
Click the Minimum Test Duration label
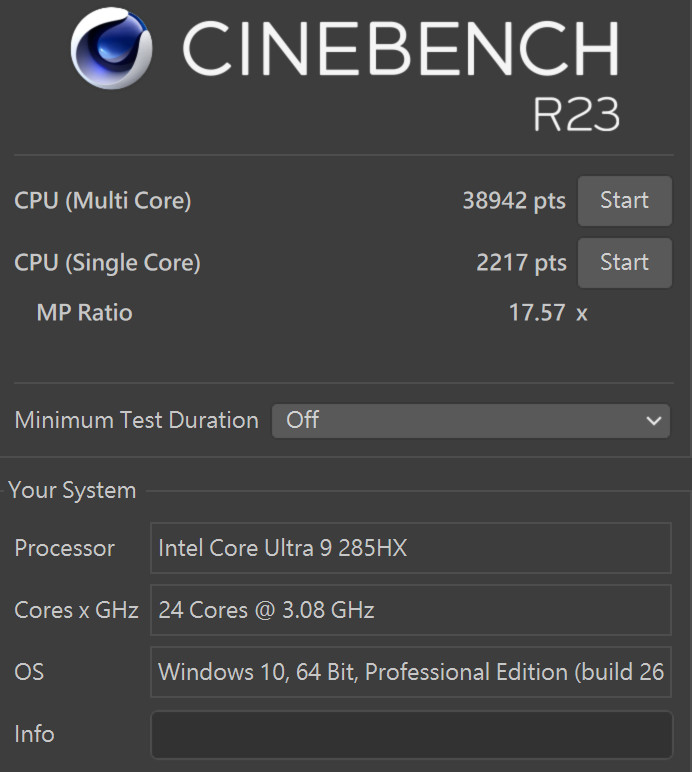click(x=136, y=420)
